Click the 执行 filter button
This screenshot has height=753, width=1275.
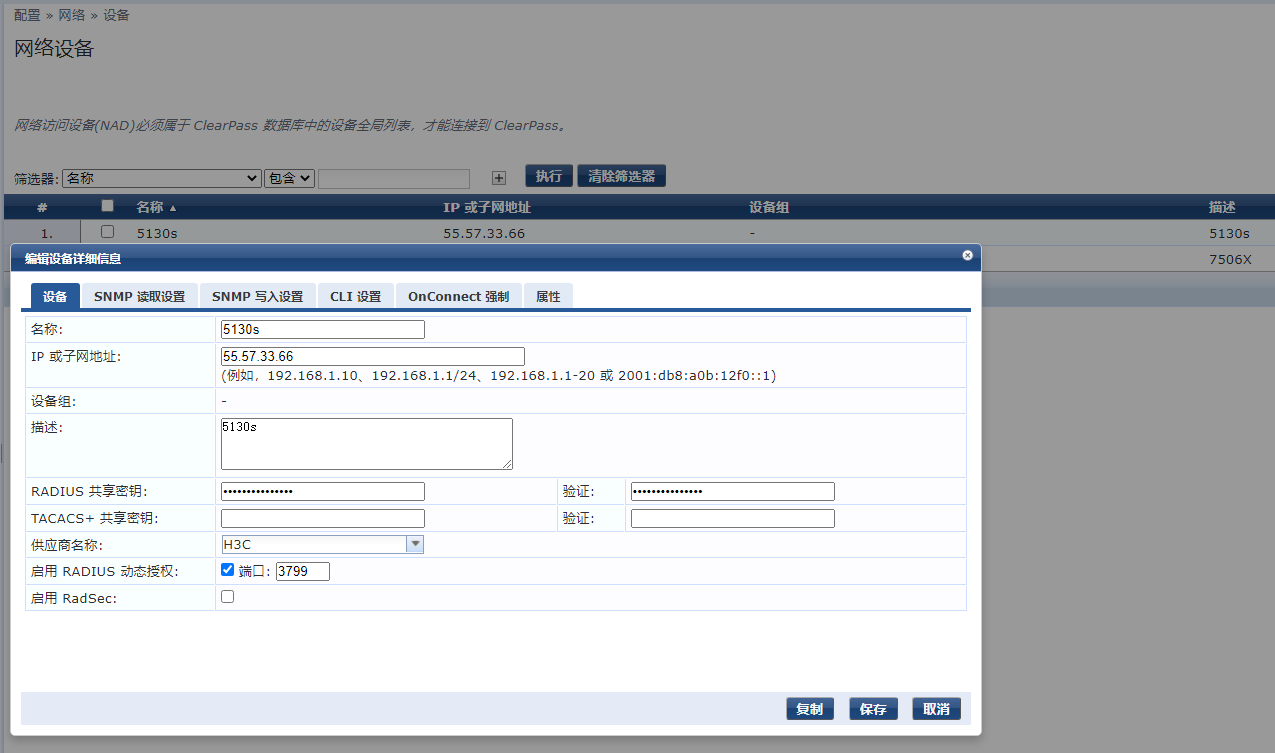(x=549, y=176)
